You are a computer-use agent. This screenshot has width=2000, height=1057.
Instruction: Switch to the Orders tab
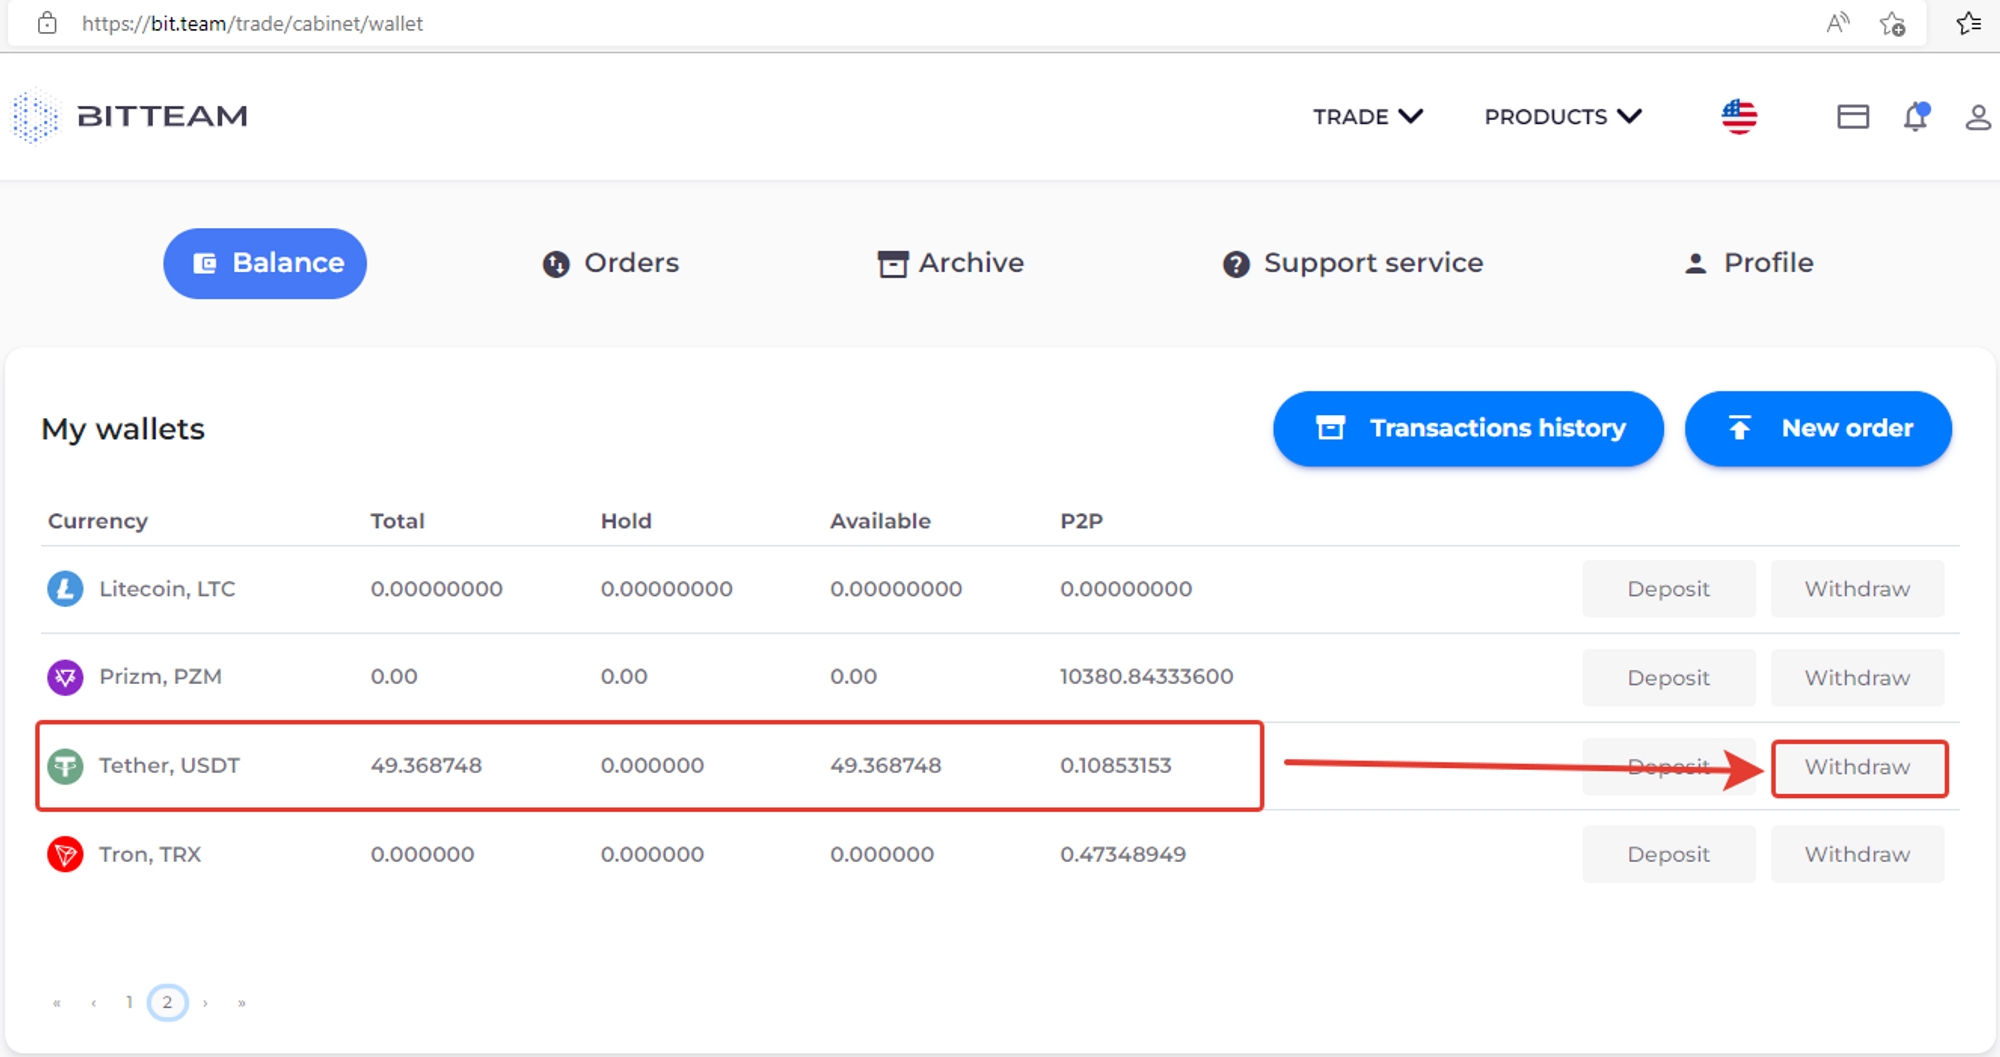(x=610, y=263)
